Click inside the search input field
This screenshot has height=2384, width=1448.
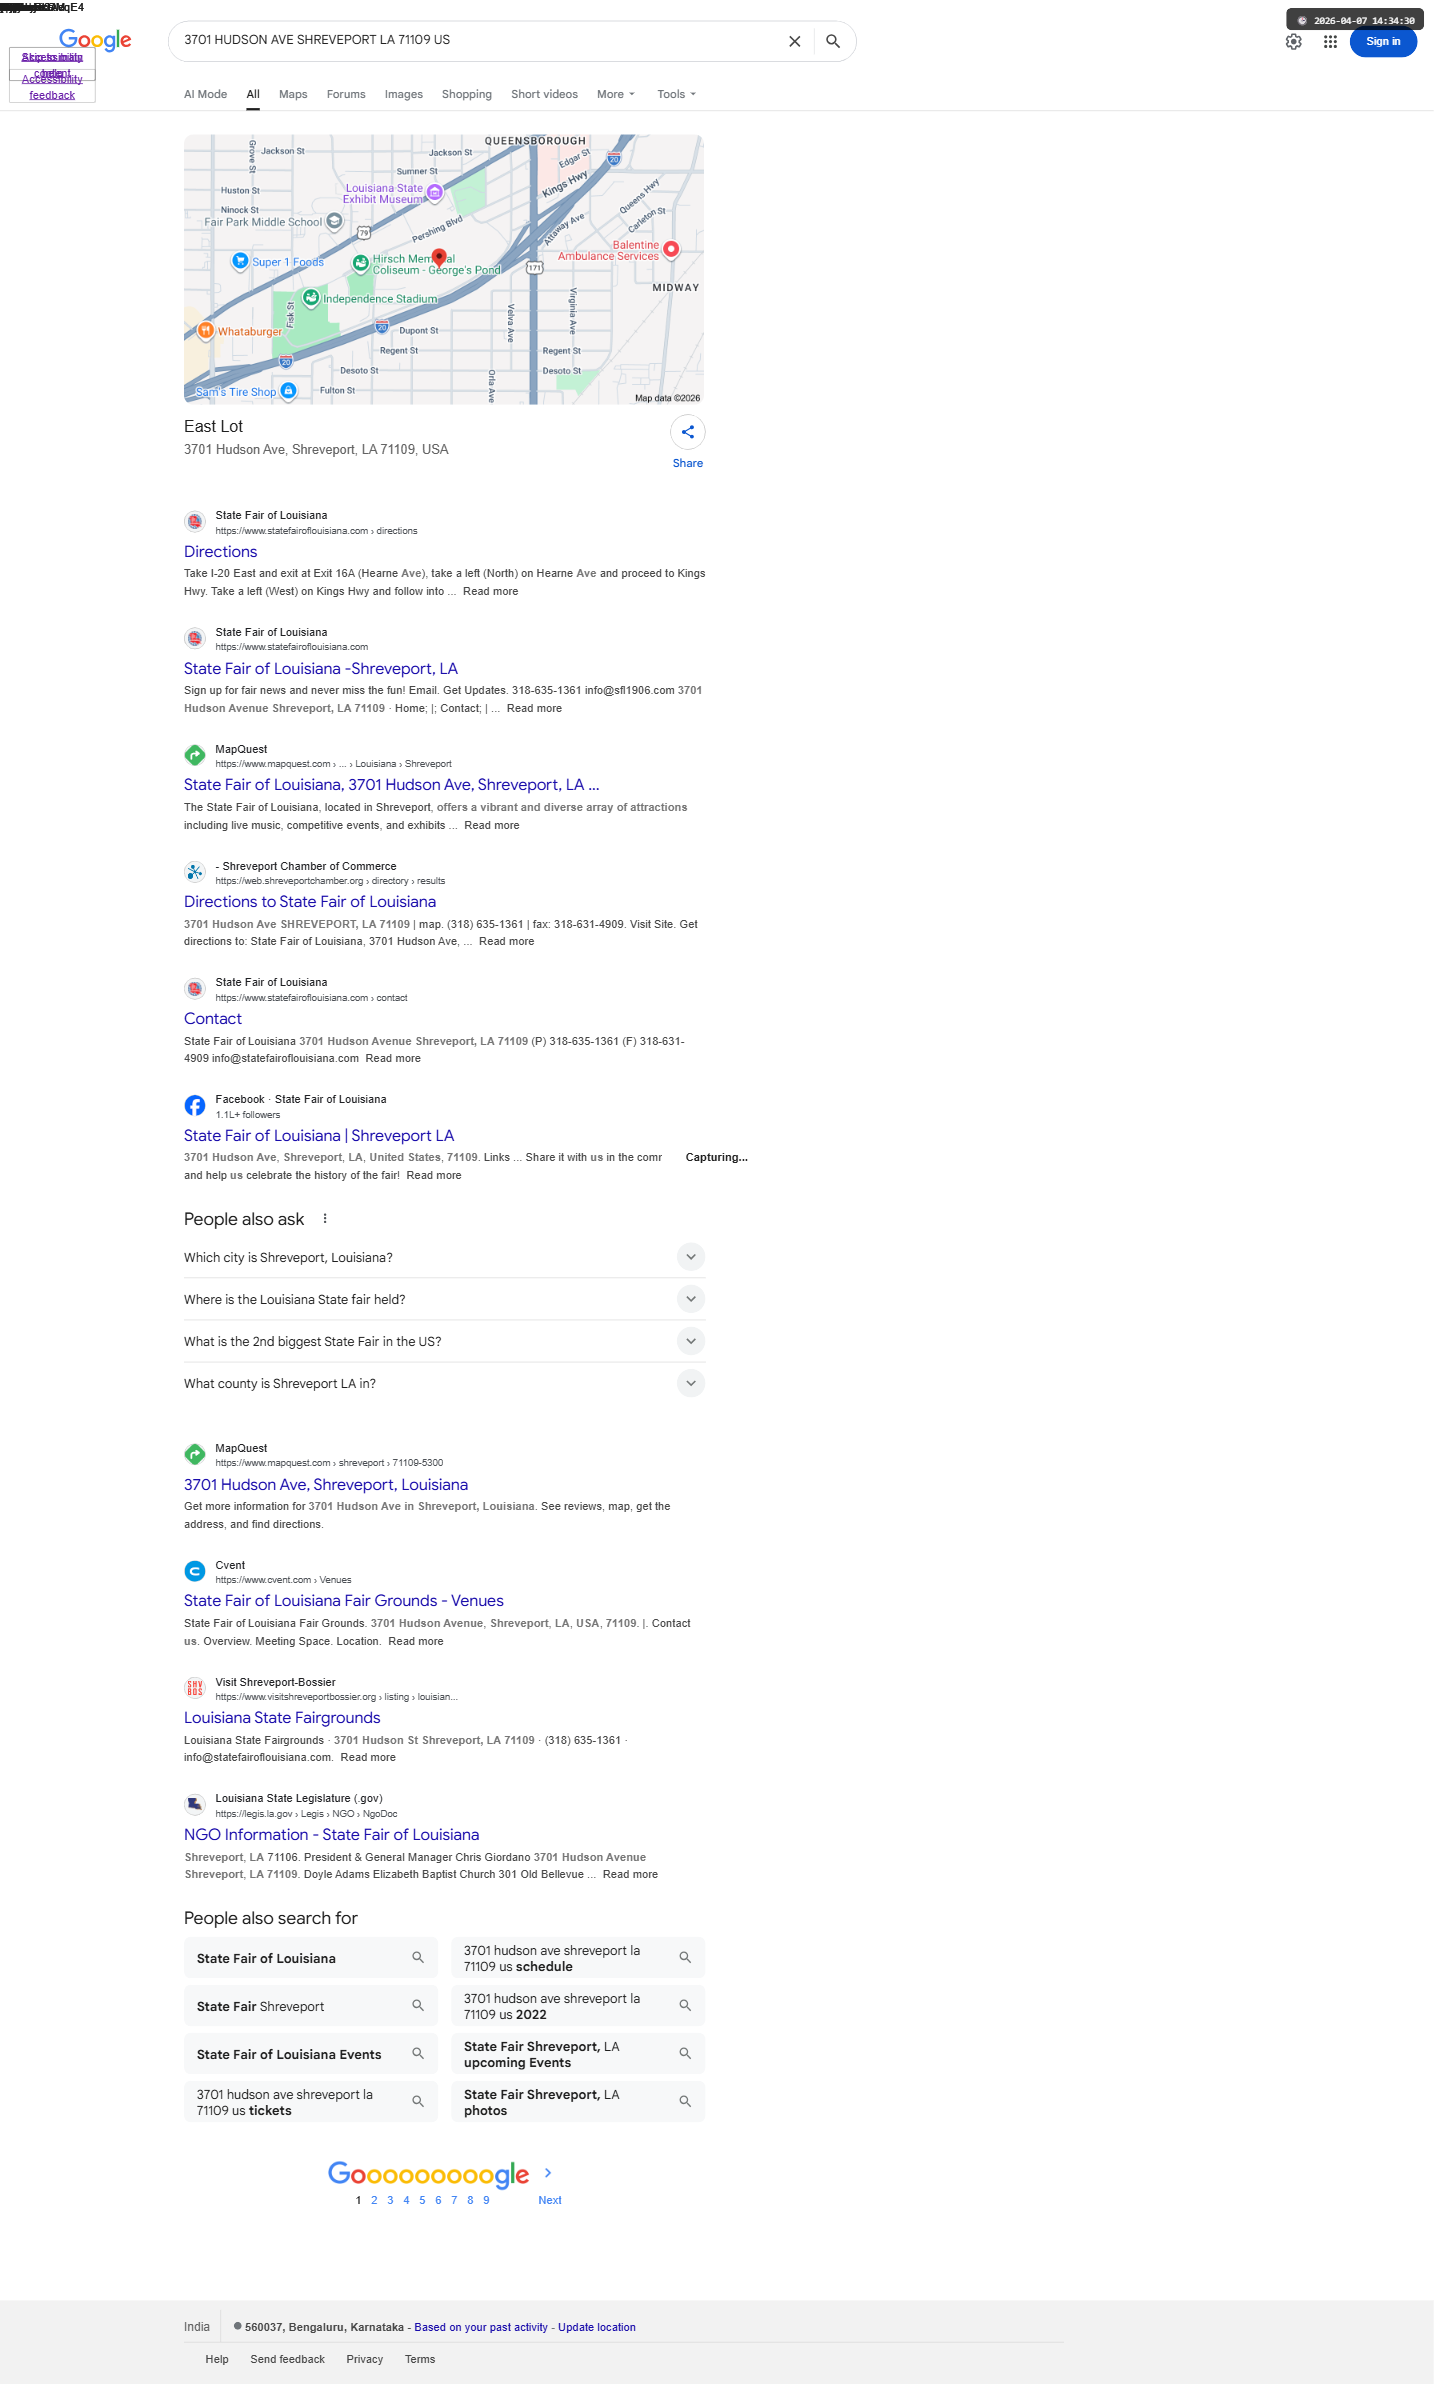(x=475, y=41)
